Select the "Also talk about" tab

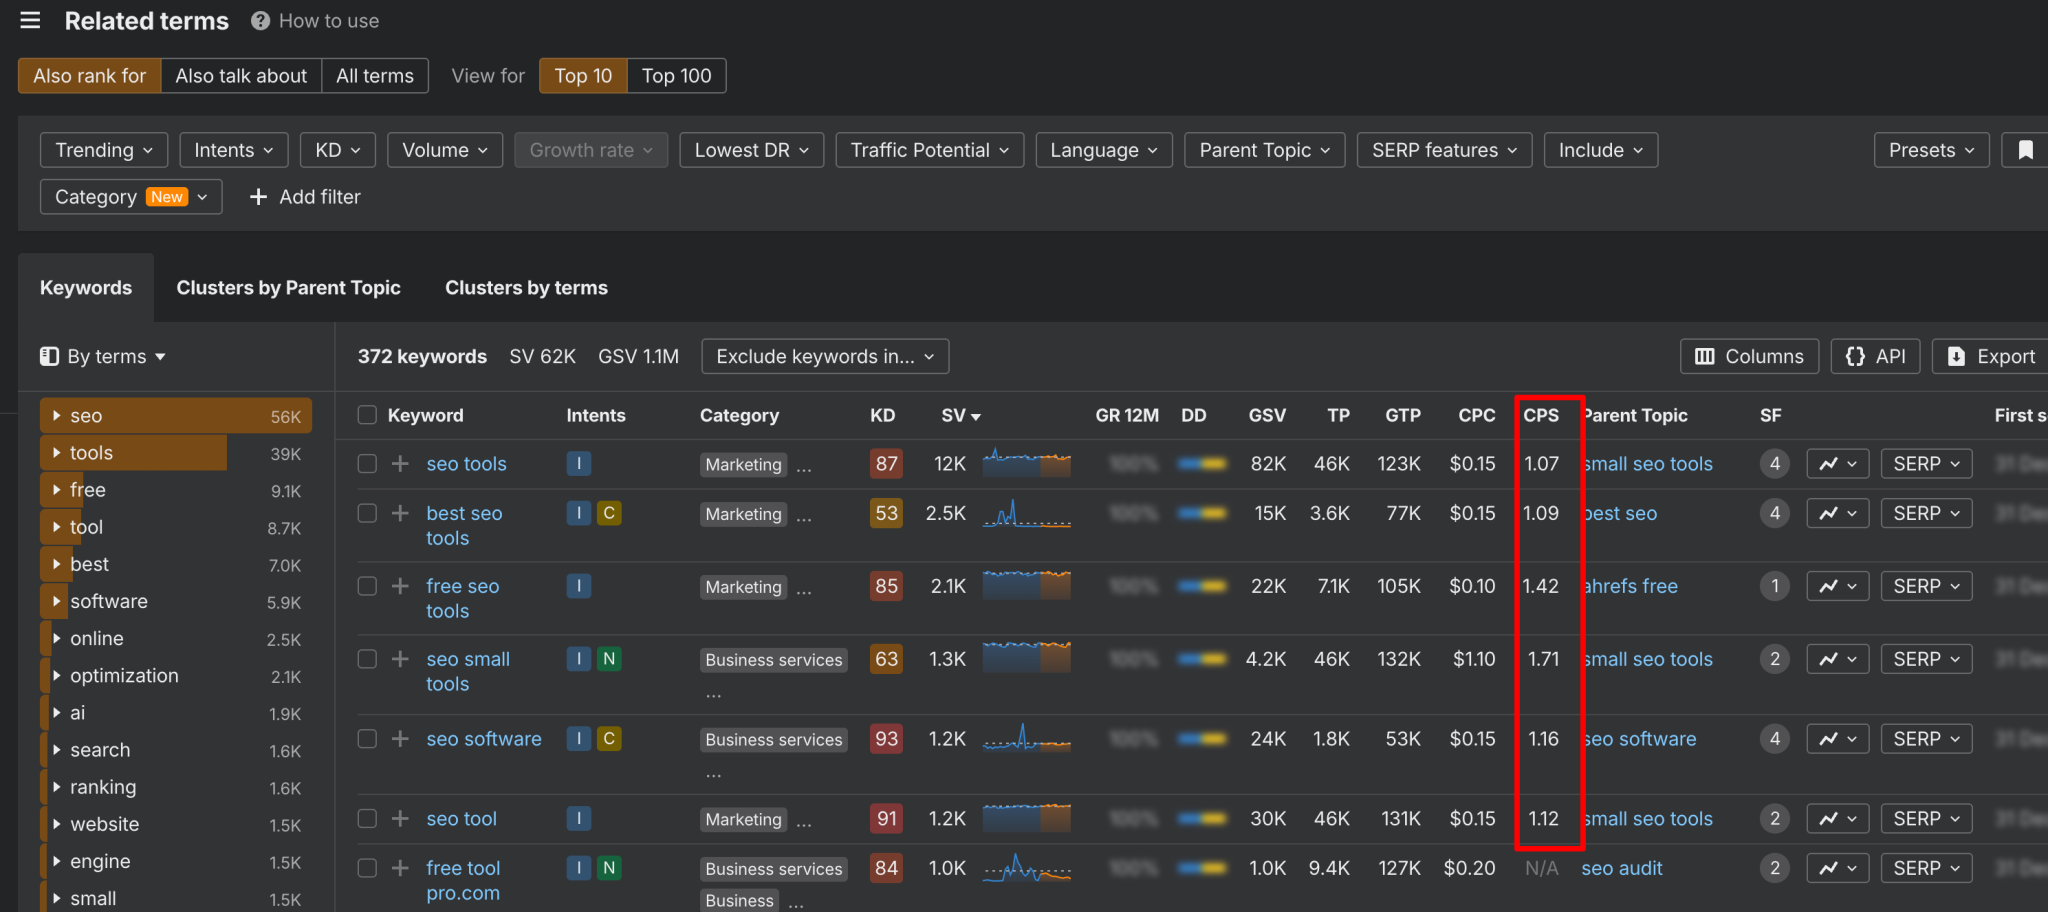[x=240, y=75]
